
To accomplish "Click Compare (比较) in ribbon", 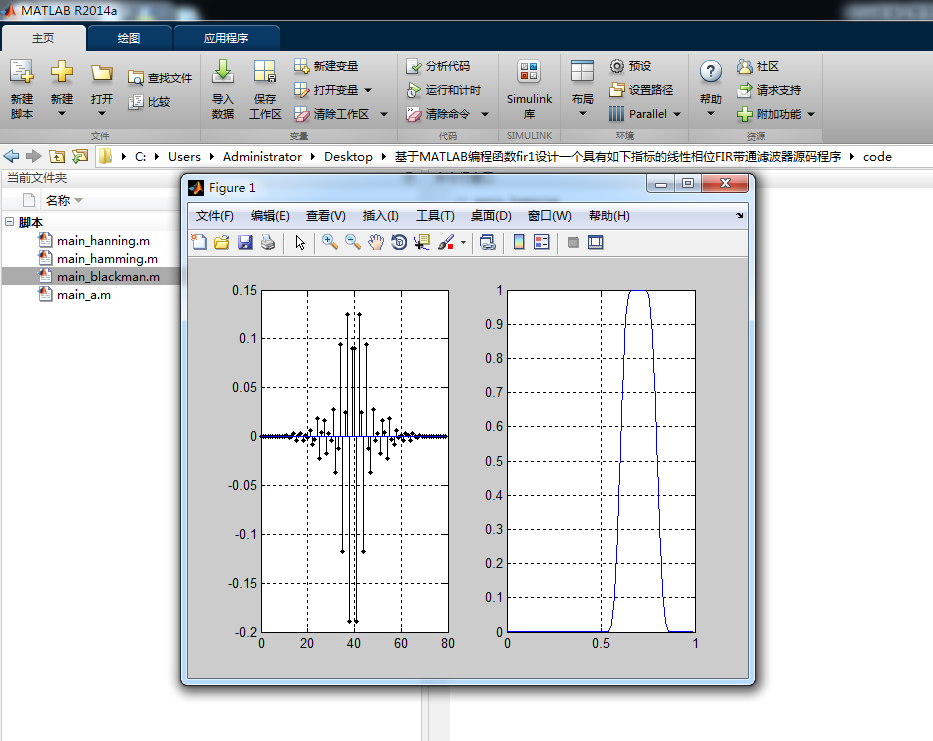I will [150, 102].
